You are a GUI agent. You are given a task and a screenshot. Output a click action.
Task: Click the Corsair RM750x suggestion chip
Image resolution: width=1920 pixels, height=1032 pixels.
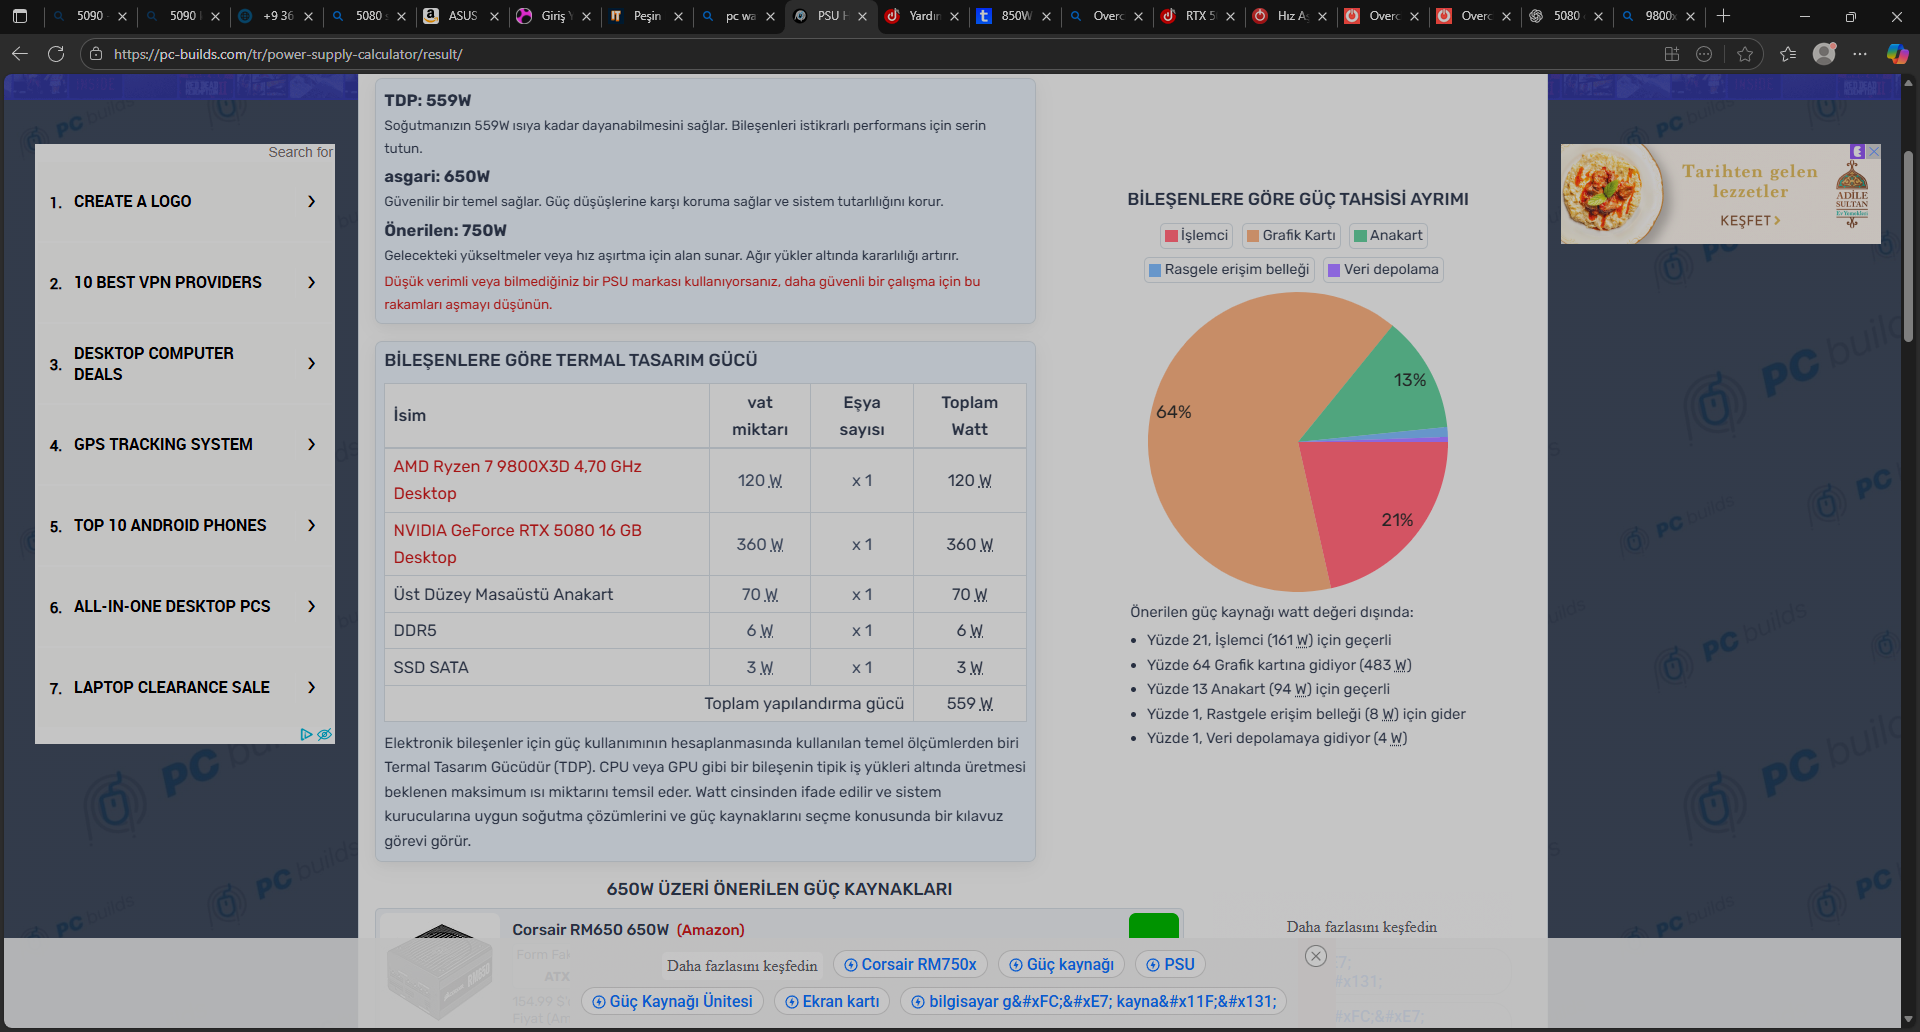910,964
